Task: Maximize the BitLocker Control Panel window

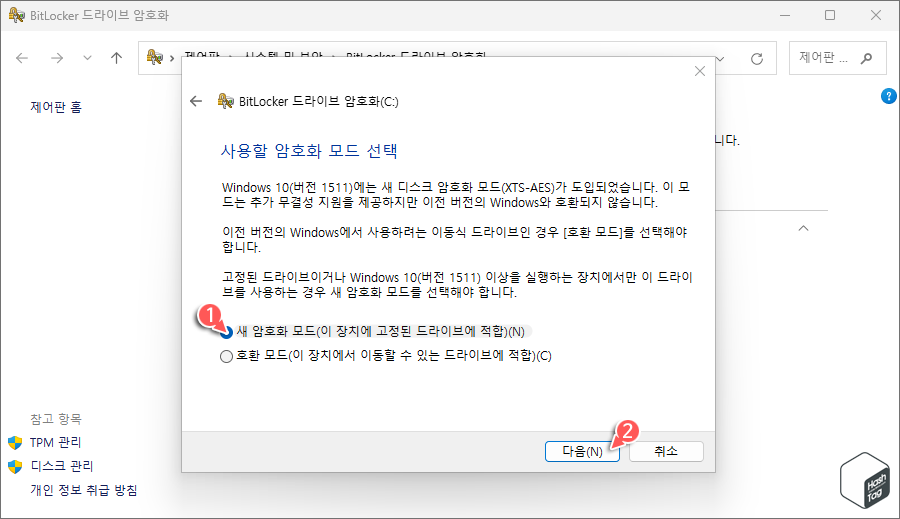Action: coord(830,16)
